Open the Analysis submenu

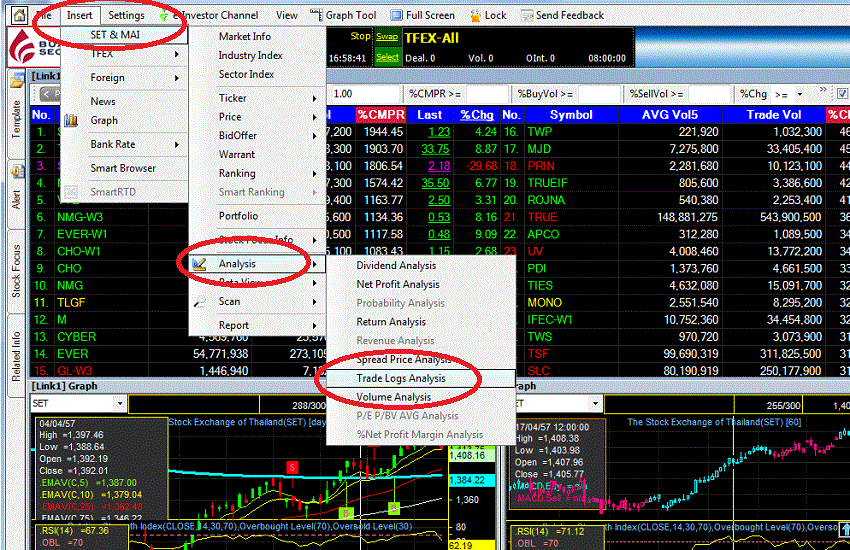257,264
